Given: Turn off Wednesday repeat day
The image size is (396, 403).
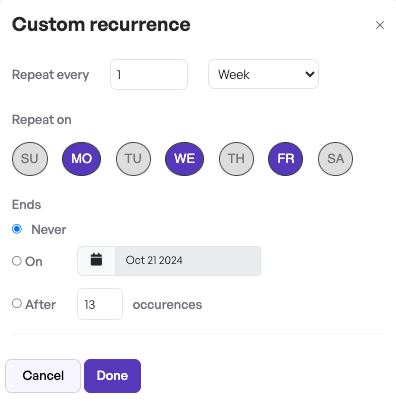Looking at the screenshot, I should pos(184,159).
